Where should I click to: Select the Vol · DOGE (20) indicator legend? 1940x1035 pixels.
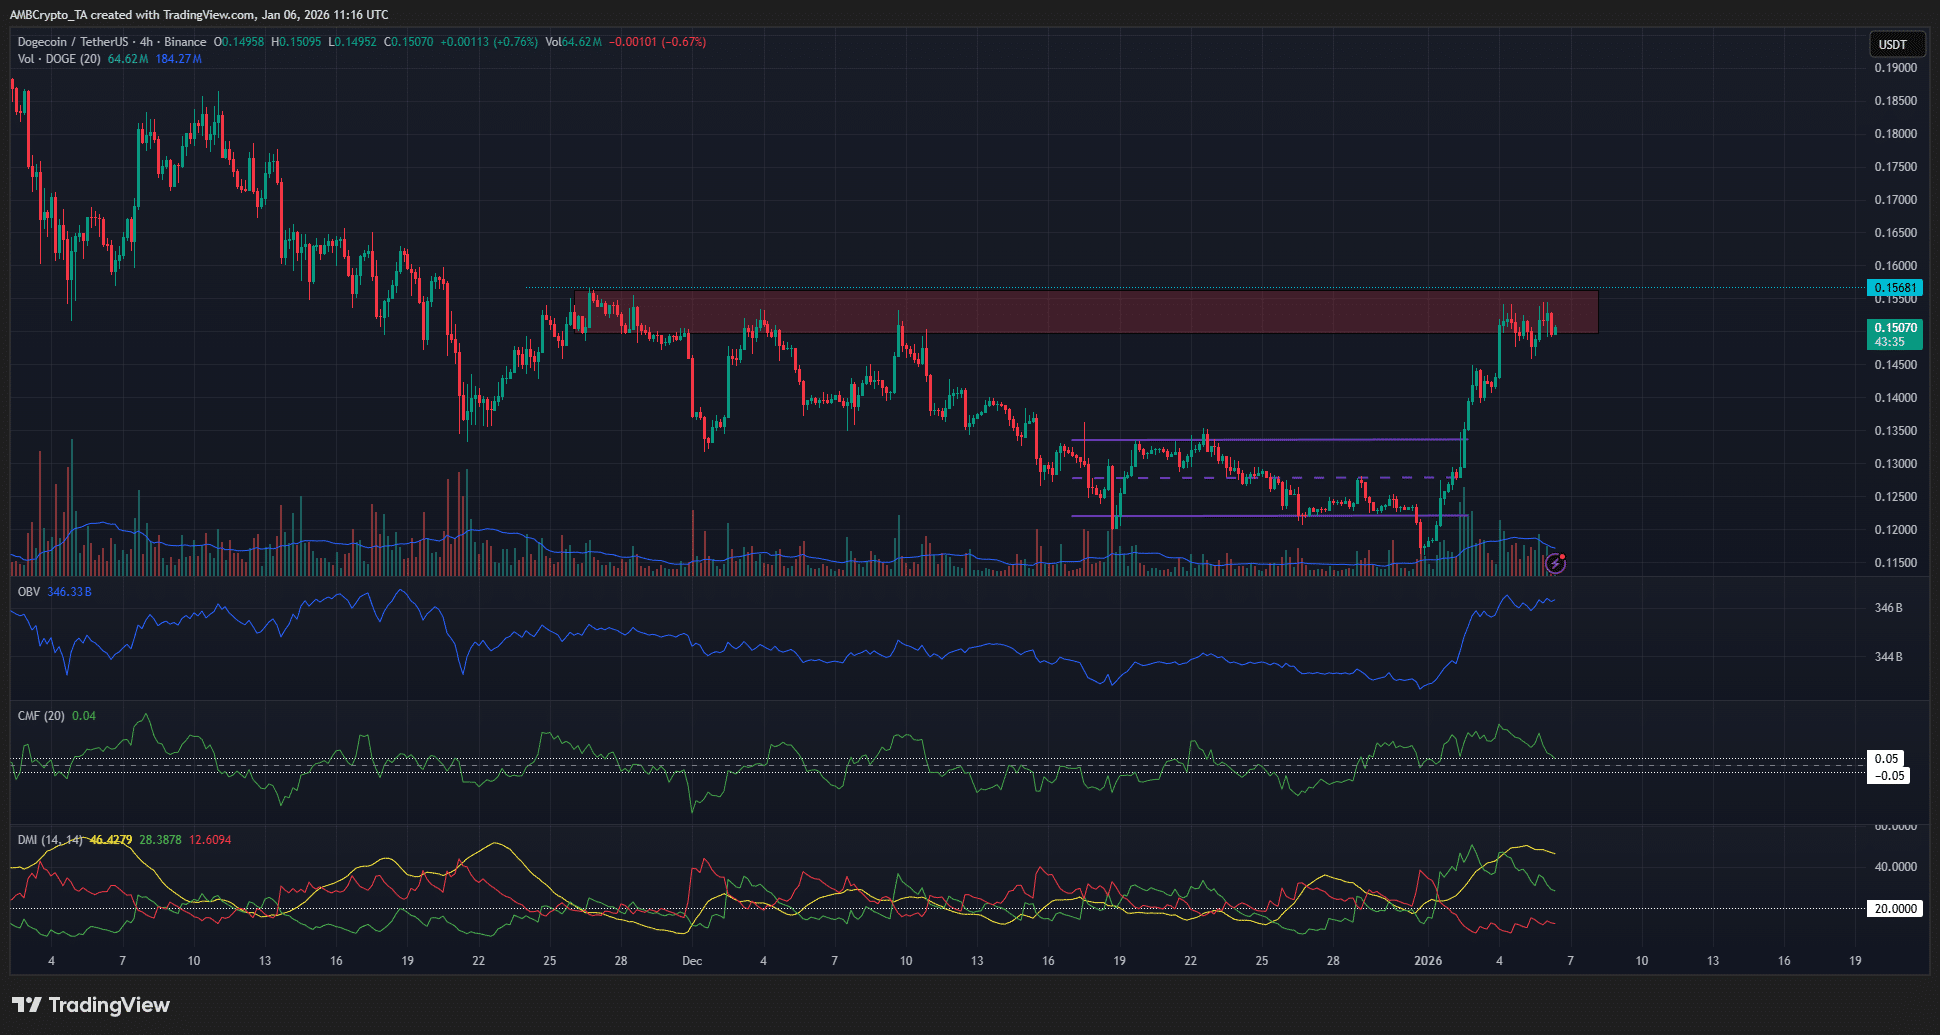tap(59, 59)
